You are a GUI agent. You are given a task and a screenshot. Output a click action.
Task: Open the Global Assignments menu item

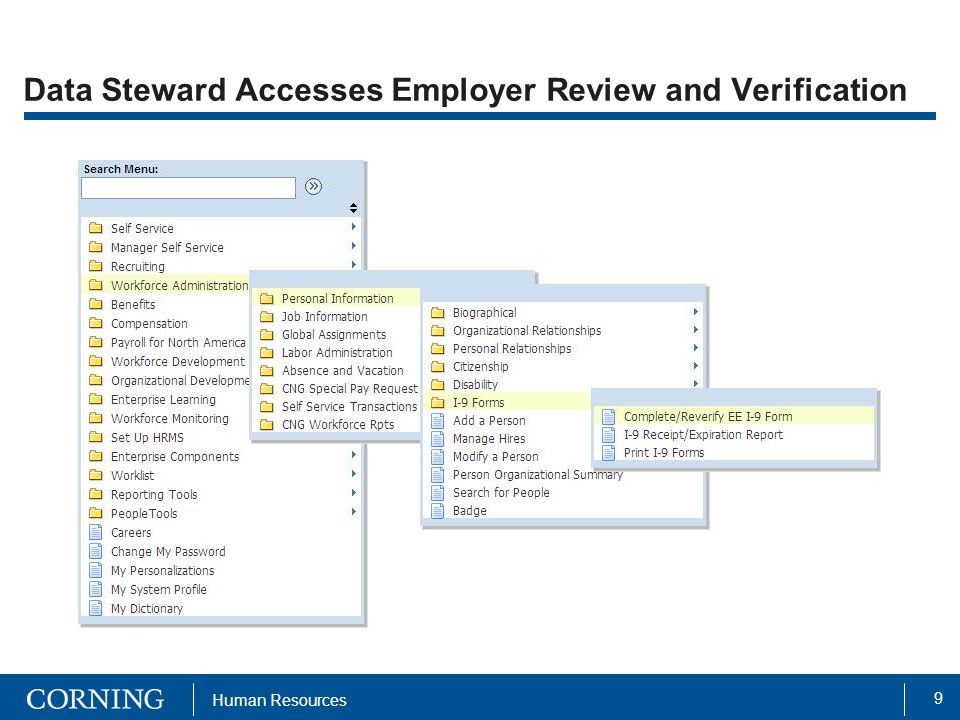[334, 334]
